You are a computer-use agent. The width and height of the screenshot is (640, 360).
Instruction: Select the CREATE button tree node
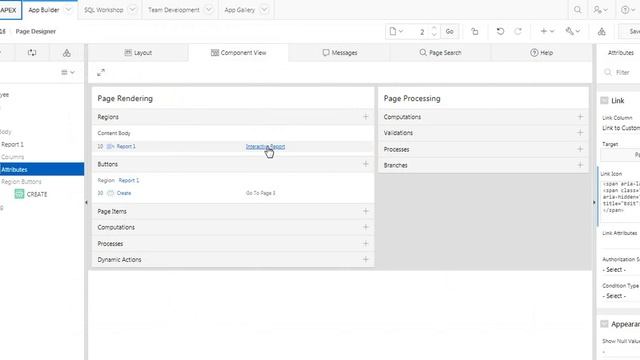[x=37, y=194]
